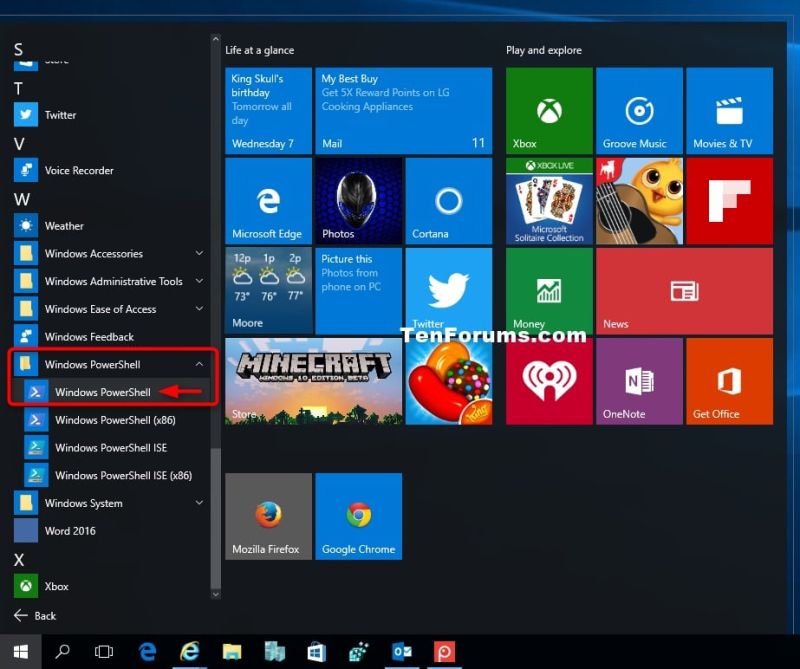Open the OneNote tile

(638, 380)
